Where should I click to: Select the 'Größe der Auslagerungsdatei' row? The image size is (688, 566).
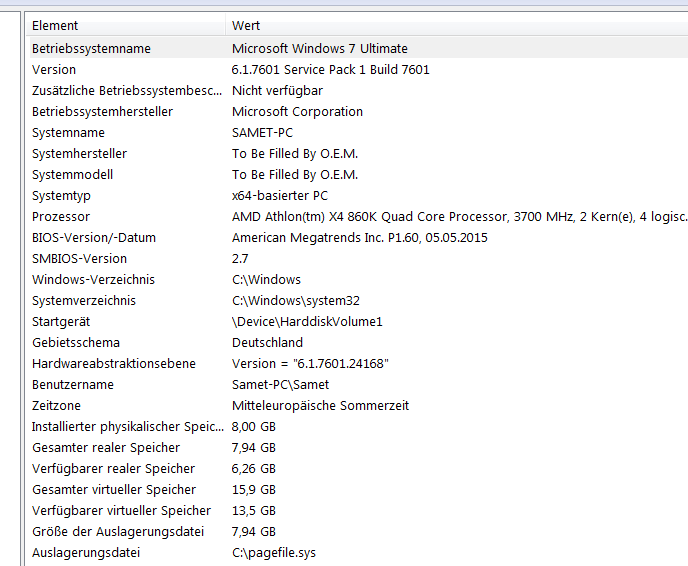click(359, 532)
